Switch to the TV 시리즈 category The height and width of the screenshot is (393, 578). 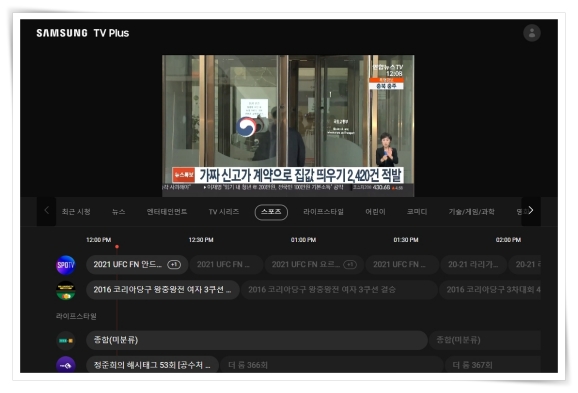click(x=224, y=212)
